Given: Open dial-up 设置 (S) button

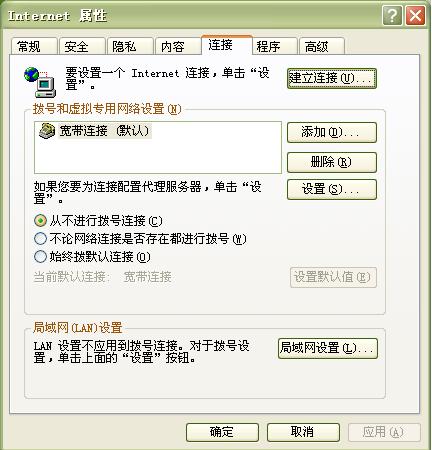Looking at the screenshot, I should point(332,189).
